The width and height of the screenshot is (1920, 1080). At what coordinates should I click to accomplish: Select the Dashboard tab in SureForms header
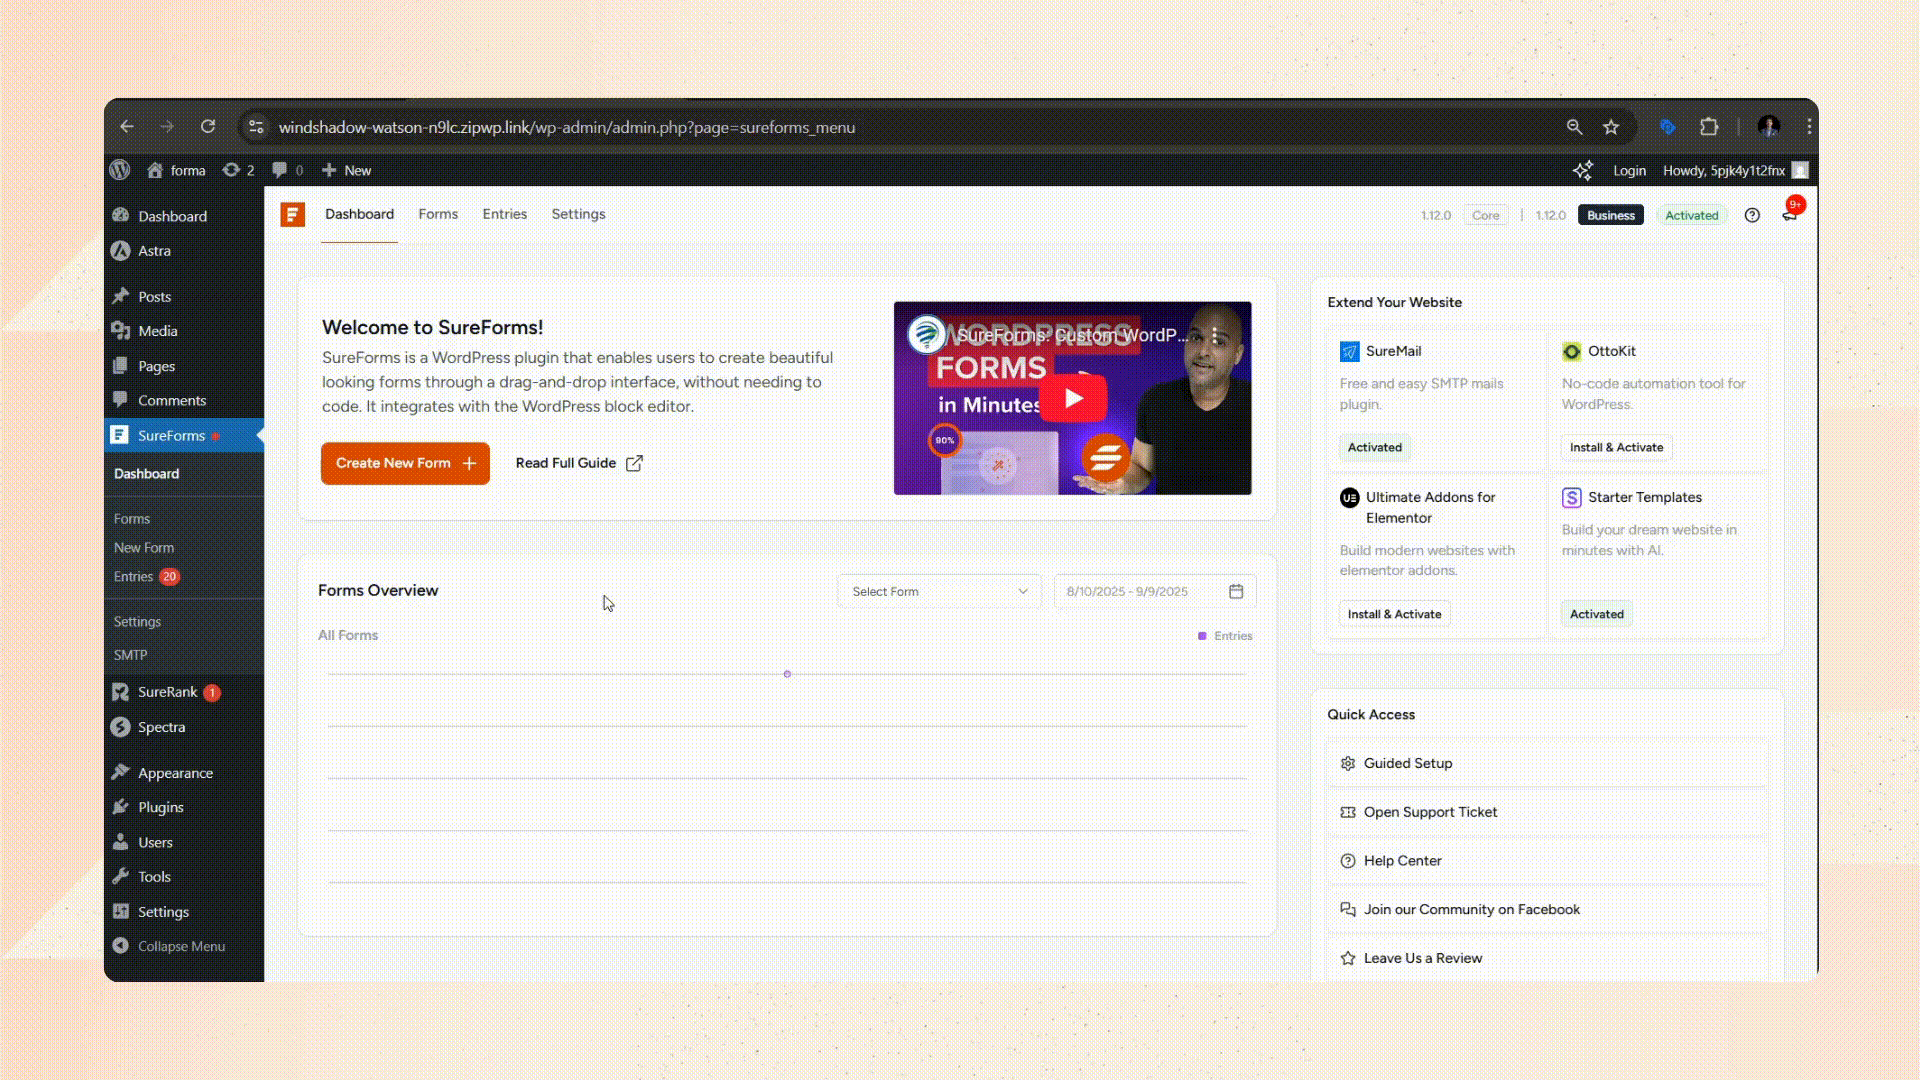point(359,214)
